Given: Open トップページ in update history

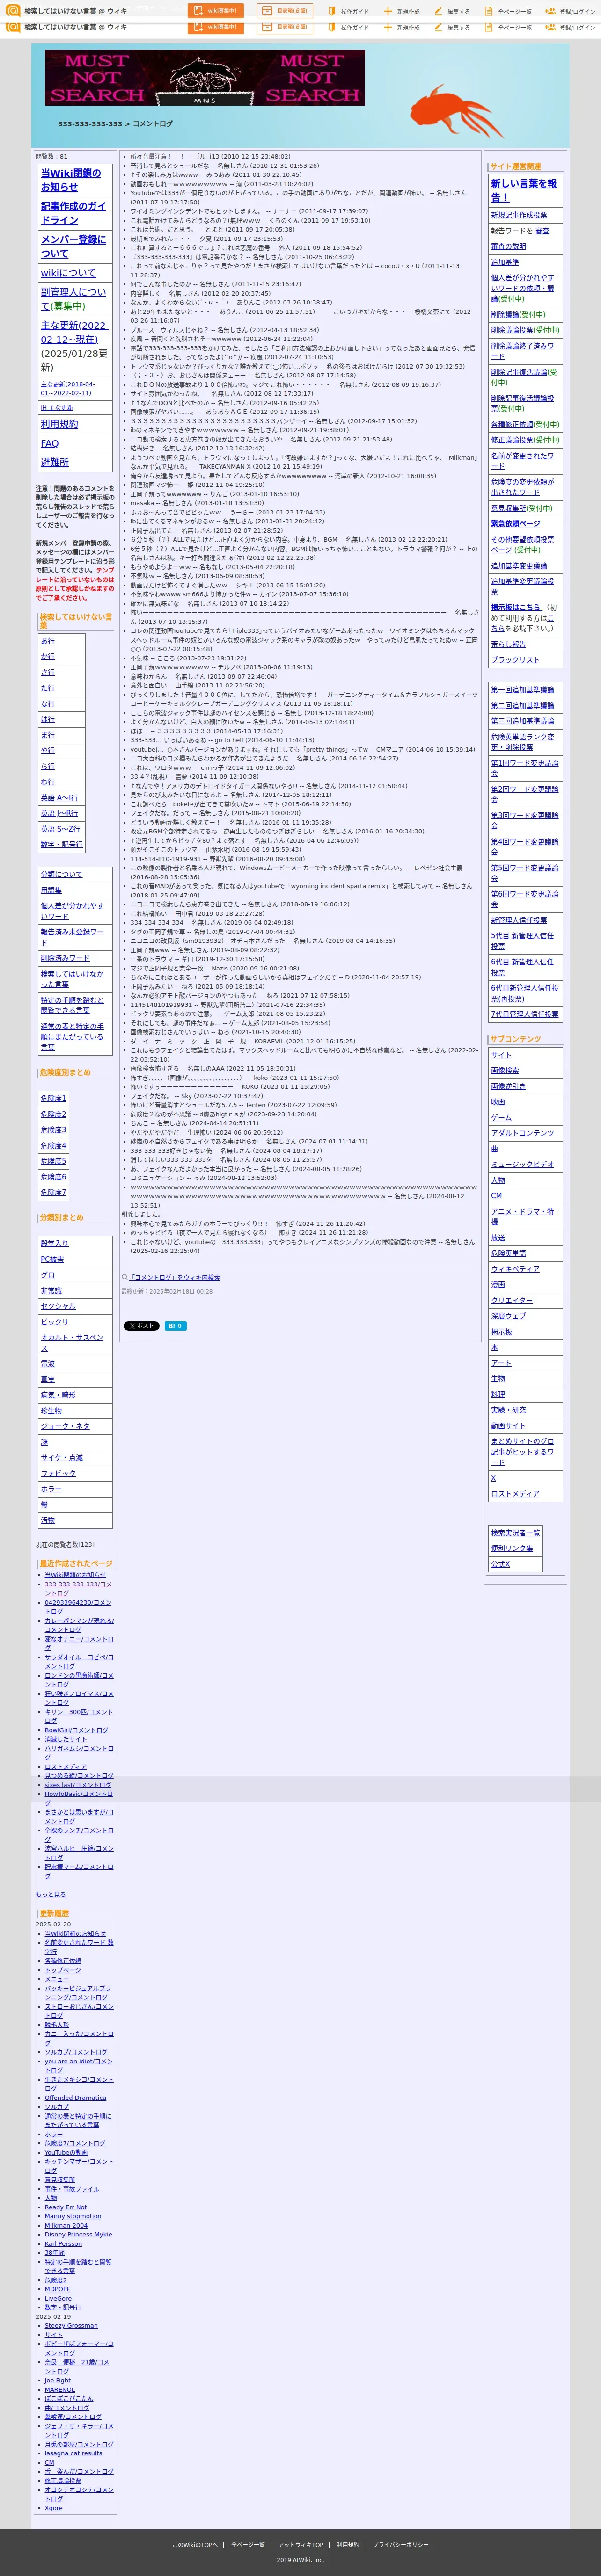Looking at the screenshot, I should [63, 1970].
